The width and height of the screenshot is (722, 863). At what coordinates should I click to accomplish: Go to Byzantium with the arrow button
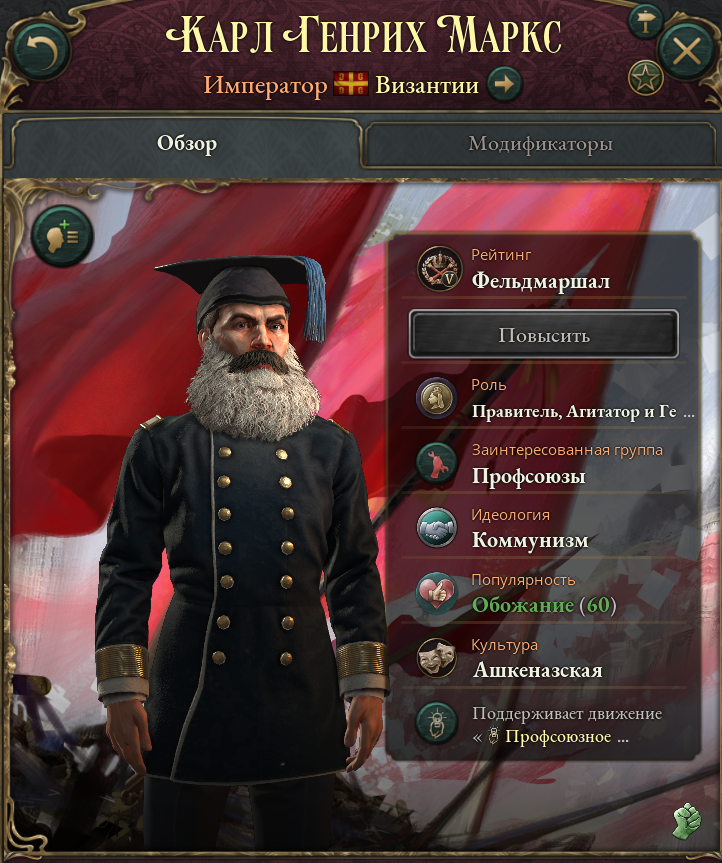point(504,85)
